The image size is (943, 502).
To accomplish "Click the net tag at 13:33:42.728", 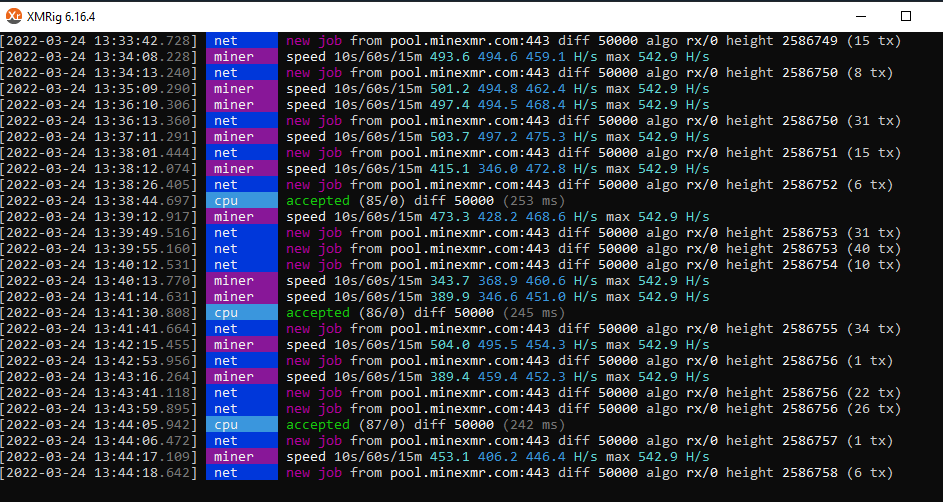I will (242, 41).
